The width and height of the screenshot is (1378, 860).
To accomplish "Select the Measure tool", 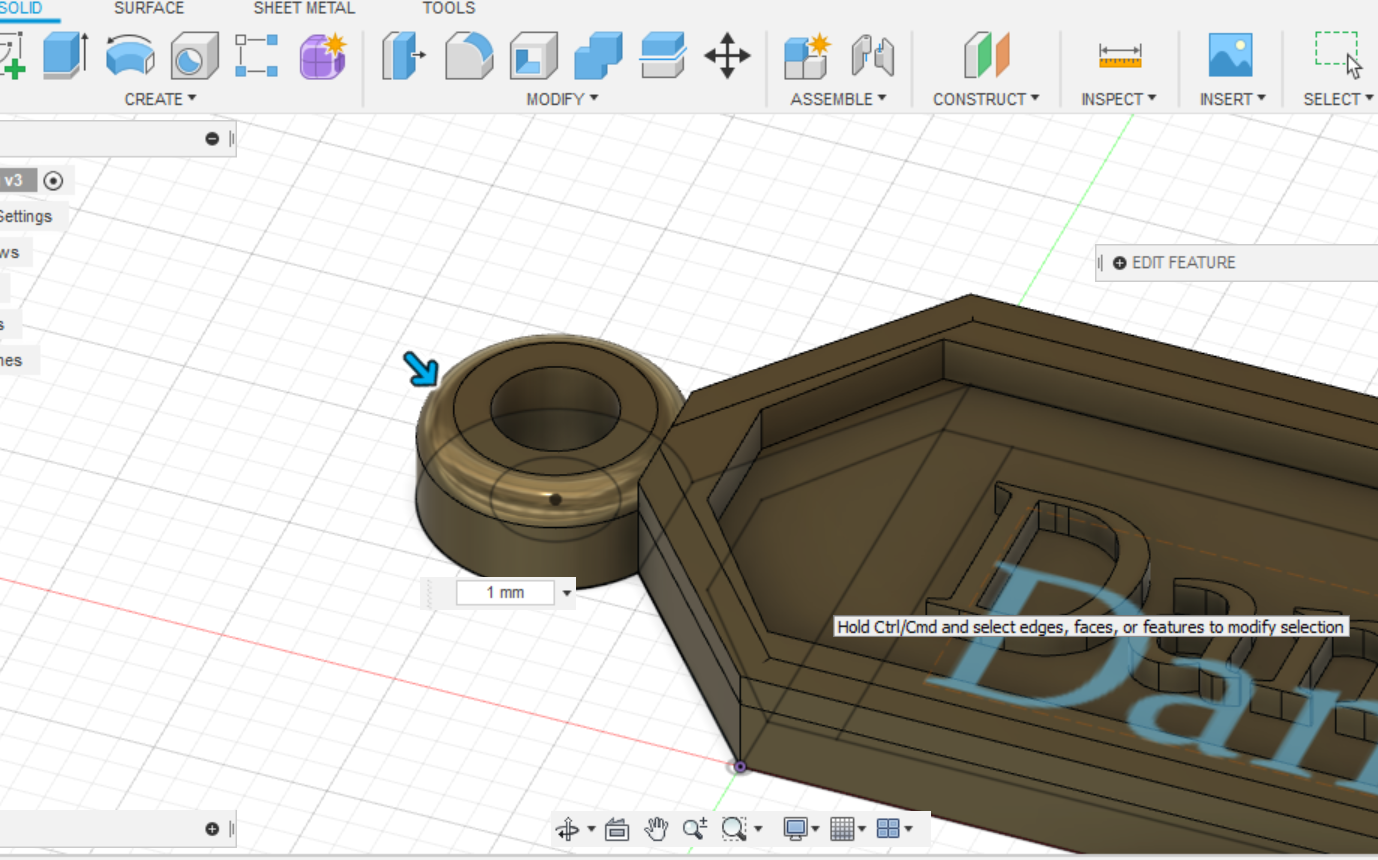I will pos(1119,56).
